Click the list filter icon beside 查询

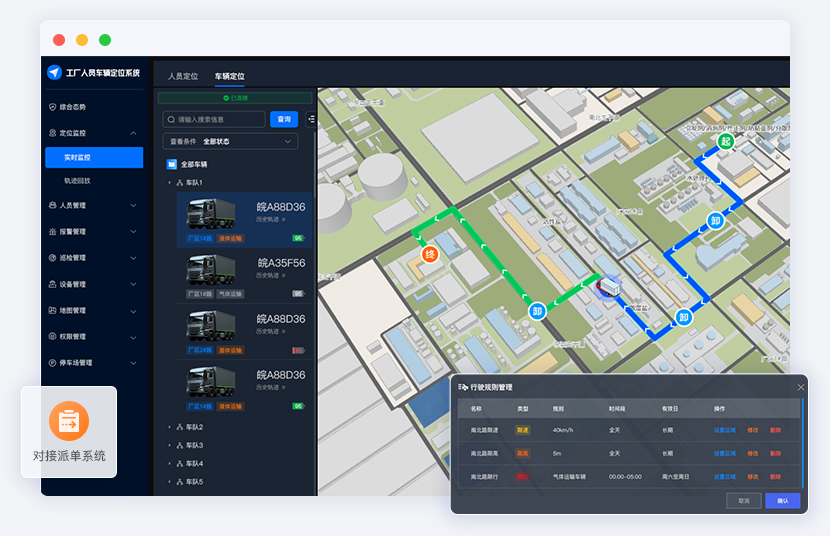pyautogui.click(x=311, y=119)
